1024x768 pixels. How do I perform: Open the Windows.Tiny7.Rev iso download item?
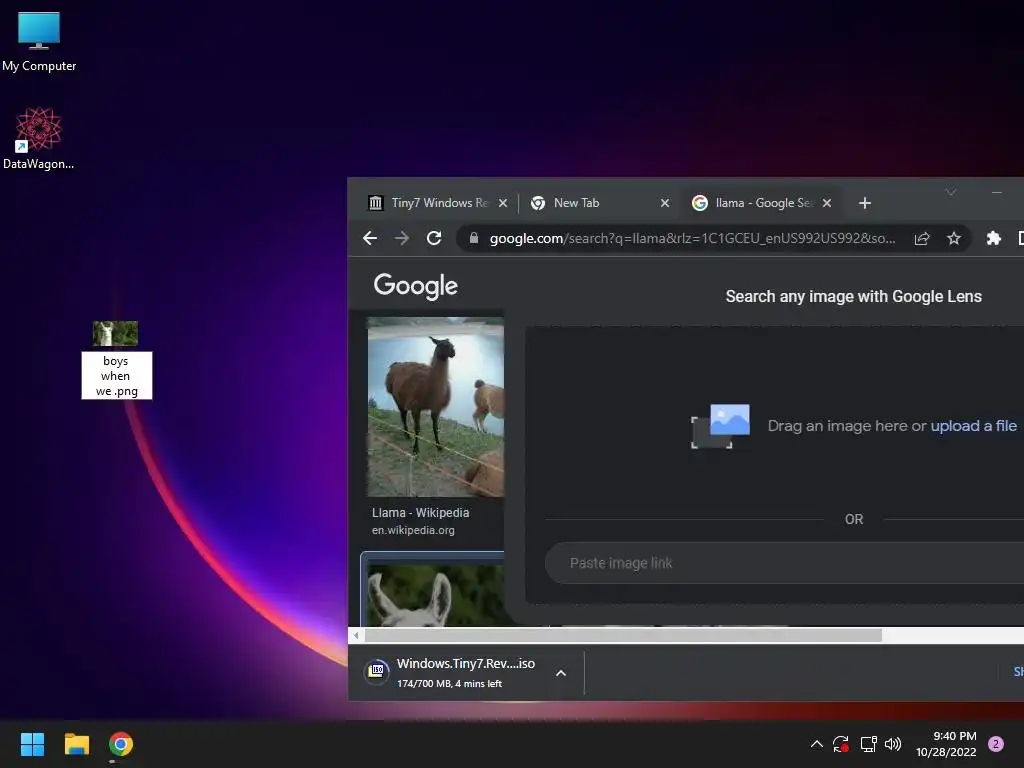(x=466, y=672)
